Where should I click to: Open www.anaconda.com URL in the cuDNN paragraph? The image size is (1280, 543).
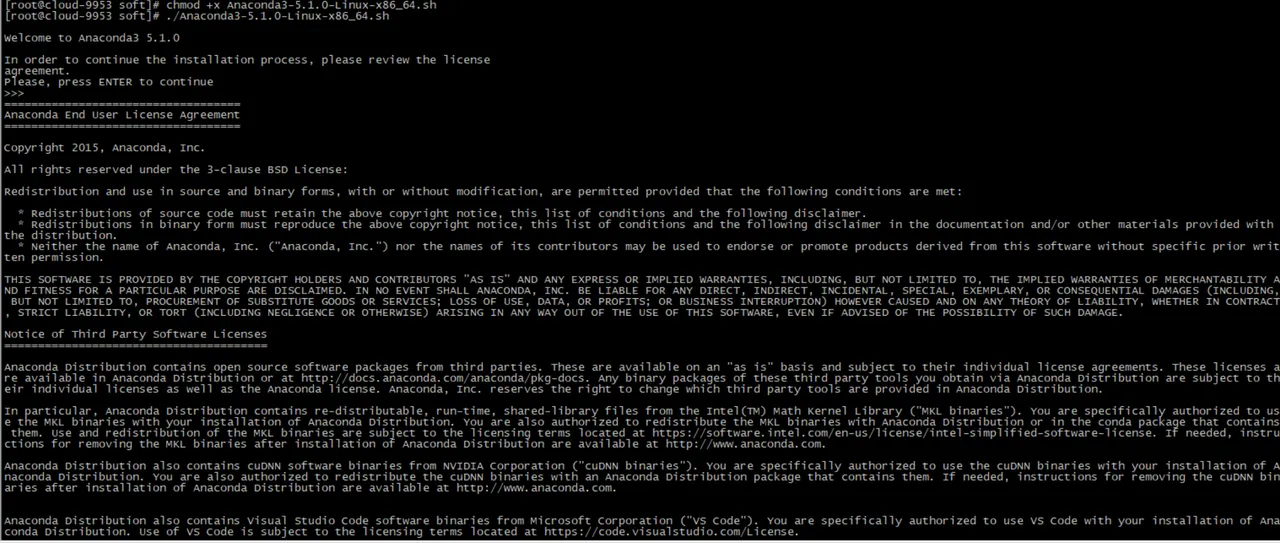click(x=535, y=488)
